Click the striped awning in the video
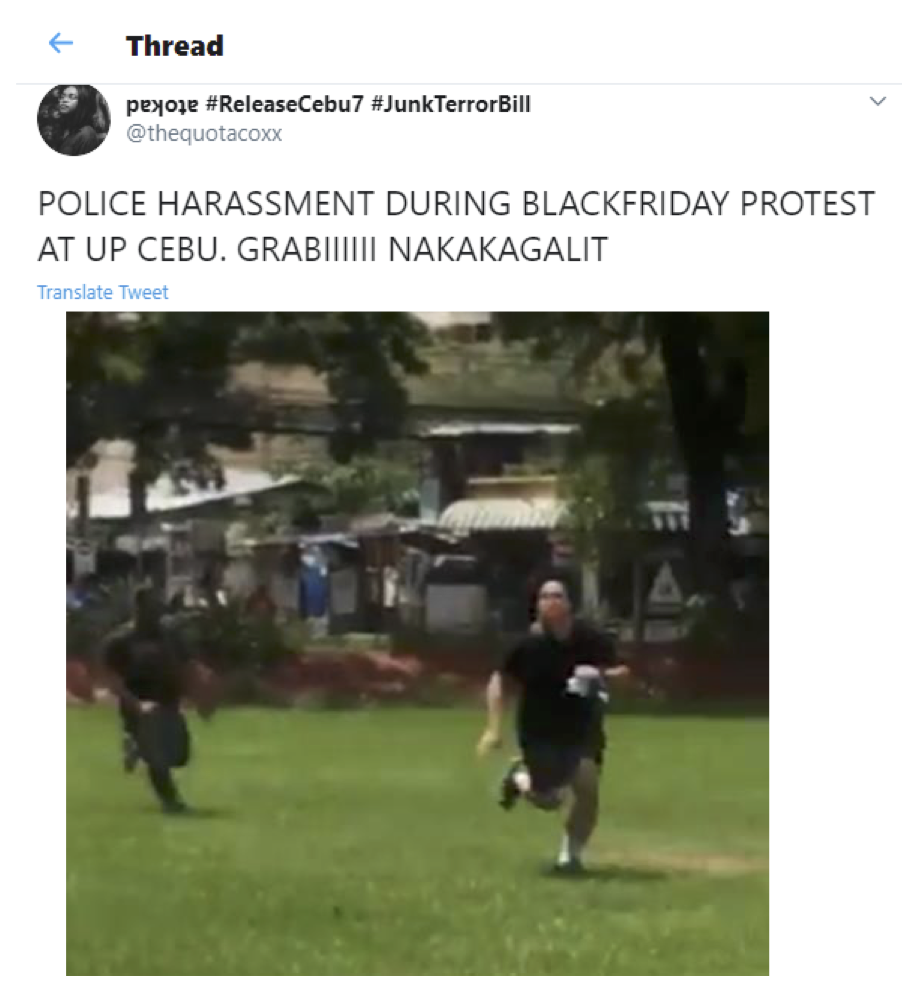This screenshot has width=902, height=991. (503, 514)
